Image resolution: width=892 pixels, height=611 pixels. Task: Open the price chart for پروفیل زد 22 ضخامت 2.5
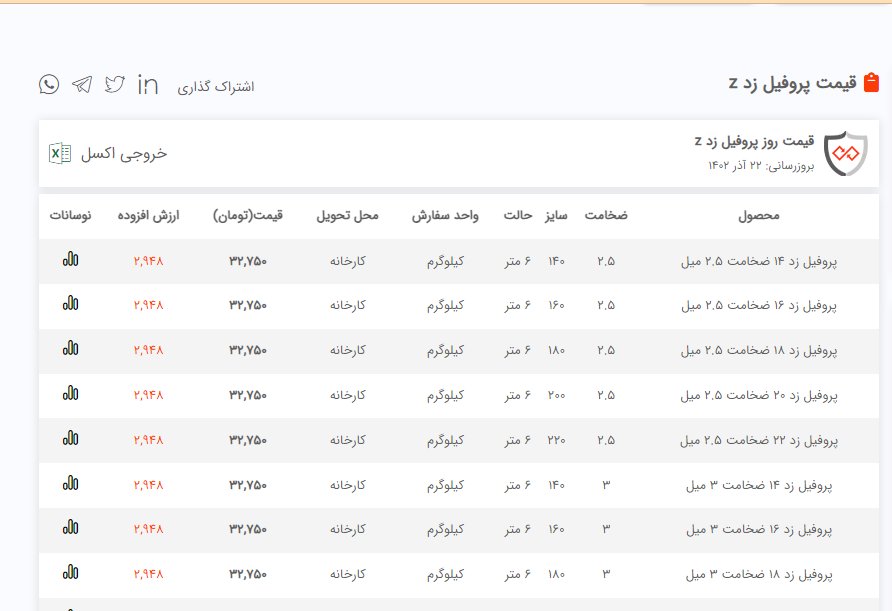point(70,439)
